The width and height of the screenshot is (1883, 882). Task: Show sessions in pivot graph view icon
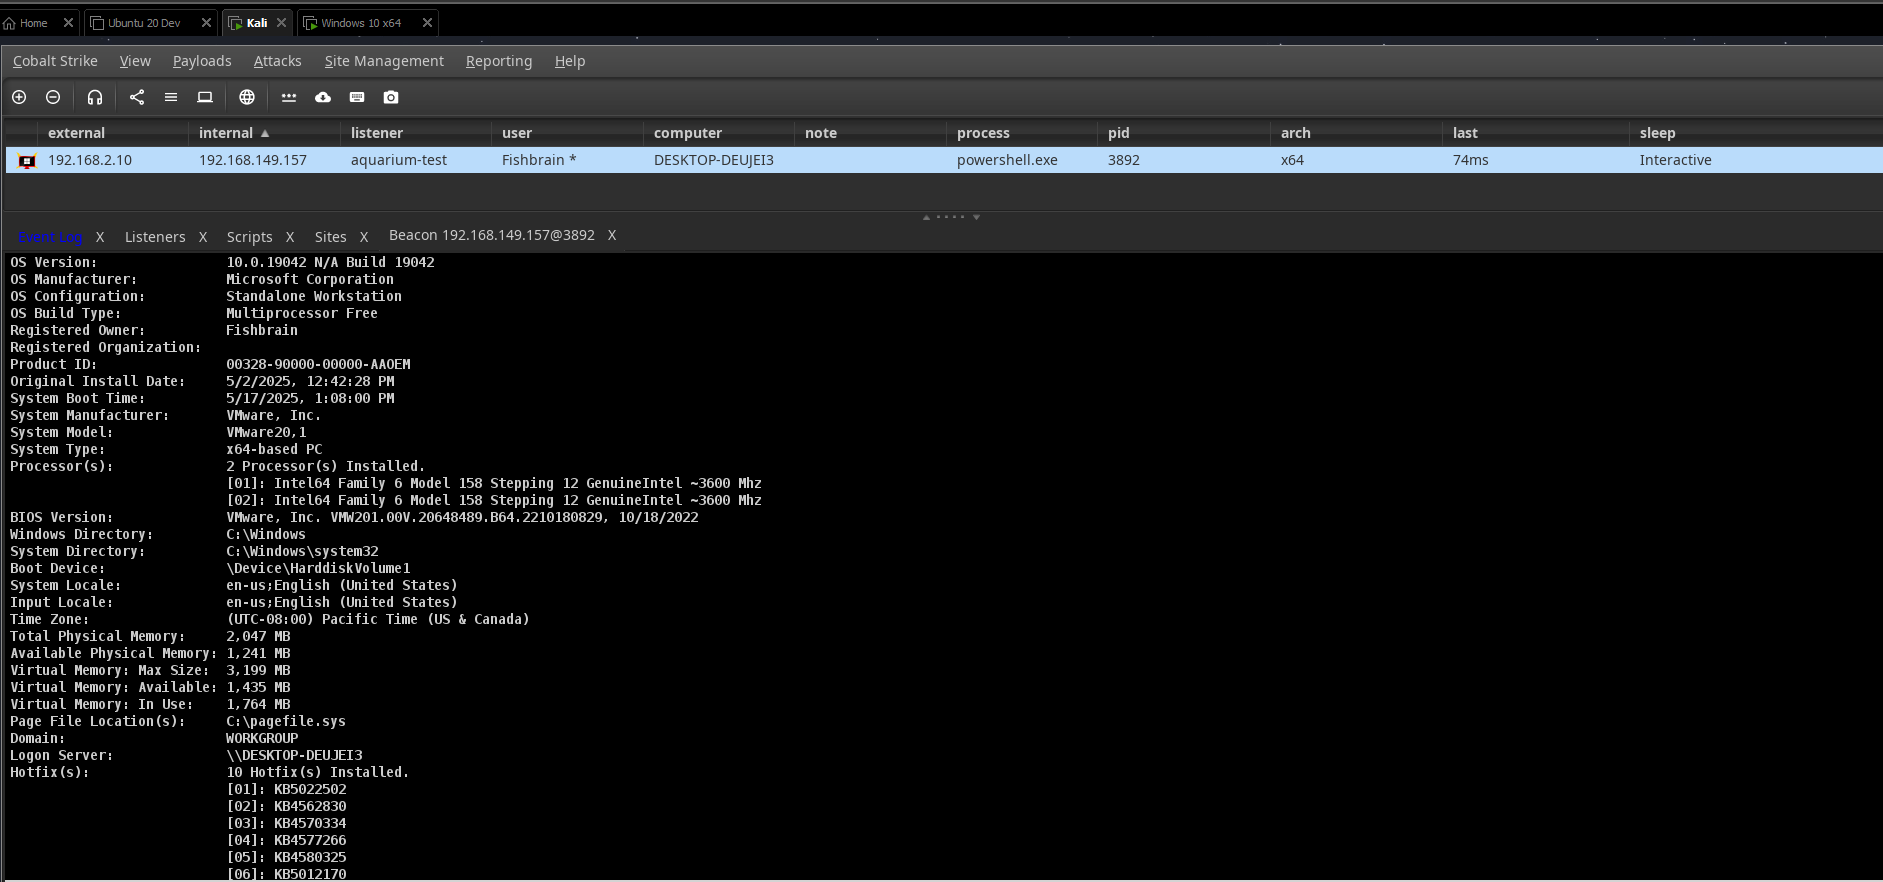tap(137, 97)
